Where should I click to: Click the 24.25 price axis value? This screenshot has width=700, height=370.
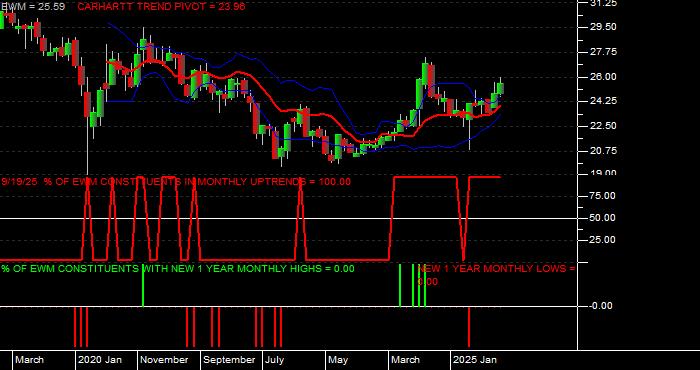click(x=604, y=101)
